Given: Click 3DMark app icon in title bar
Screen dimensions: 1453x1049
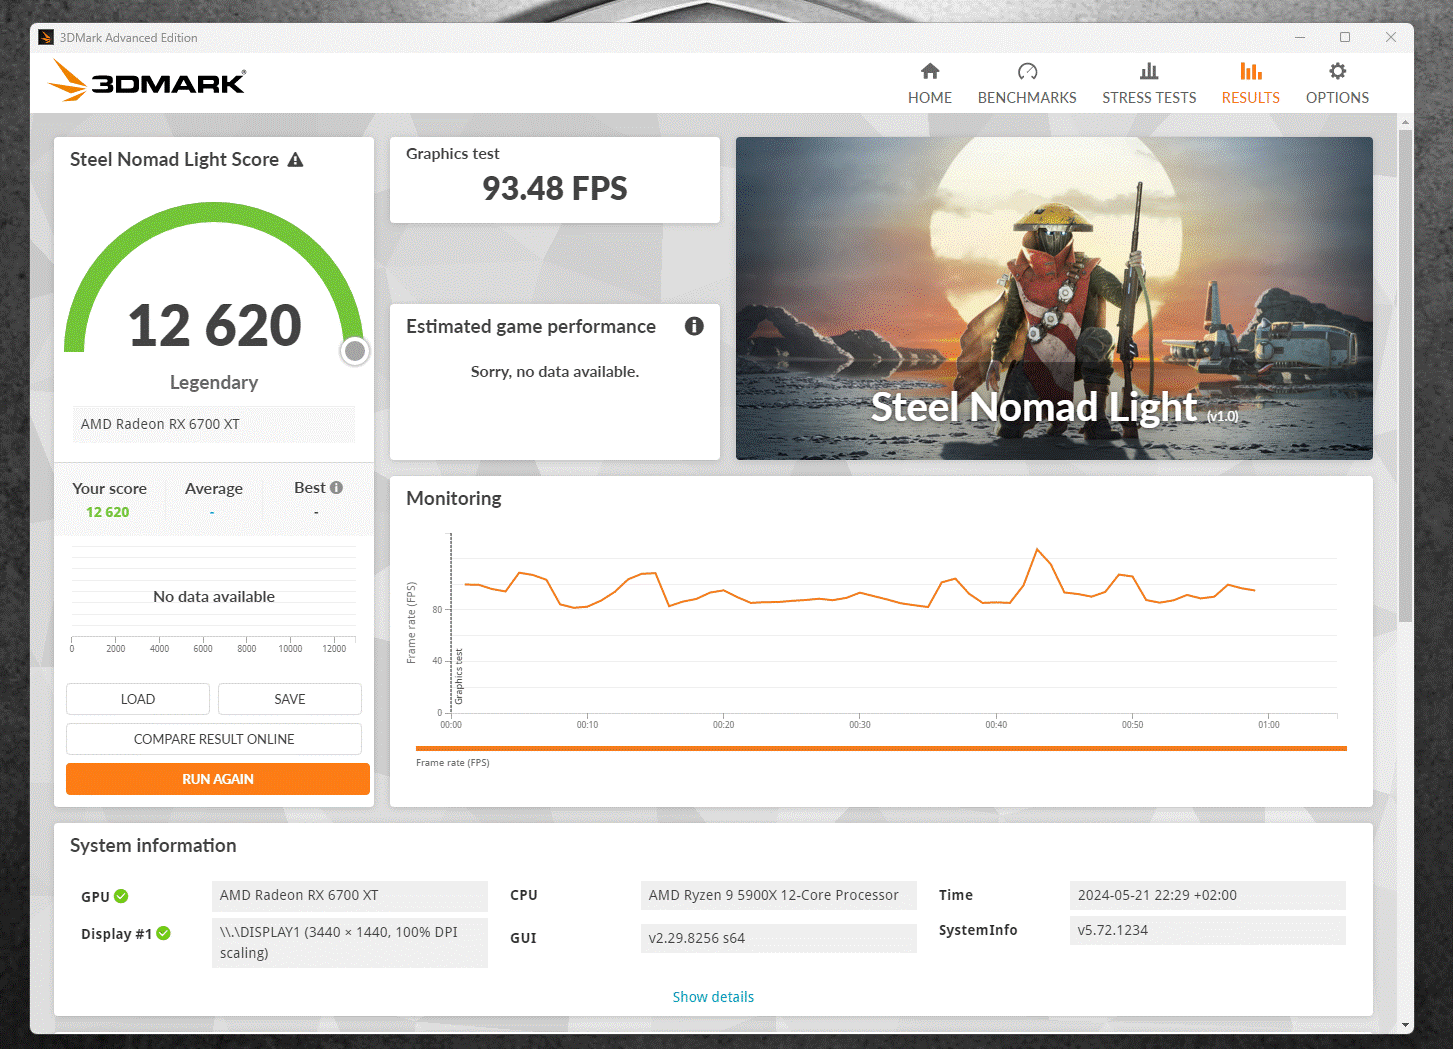Looking at the screenshot, I should pos(46,37).
